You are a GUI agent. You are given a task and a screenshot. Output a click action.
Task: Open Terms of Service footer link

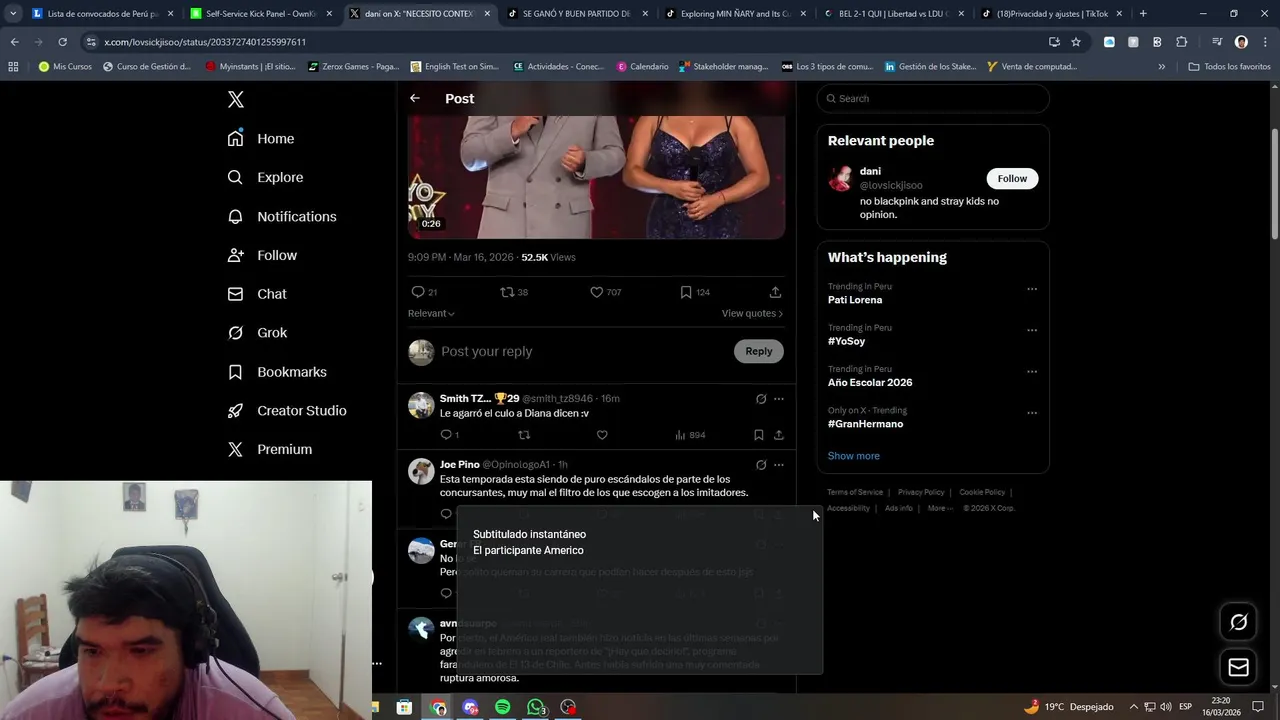(x=855, y=492)
